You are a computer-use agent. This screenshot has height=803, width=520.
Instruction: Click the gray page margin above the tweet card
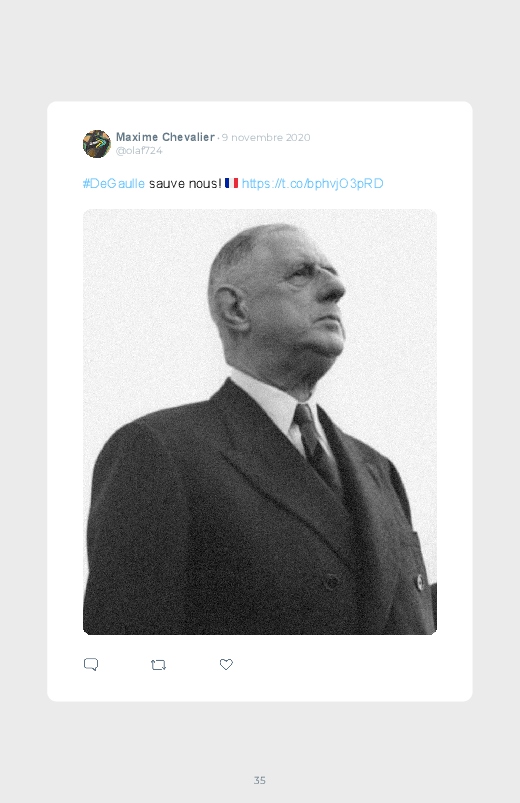(260, 51)
